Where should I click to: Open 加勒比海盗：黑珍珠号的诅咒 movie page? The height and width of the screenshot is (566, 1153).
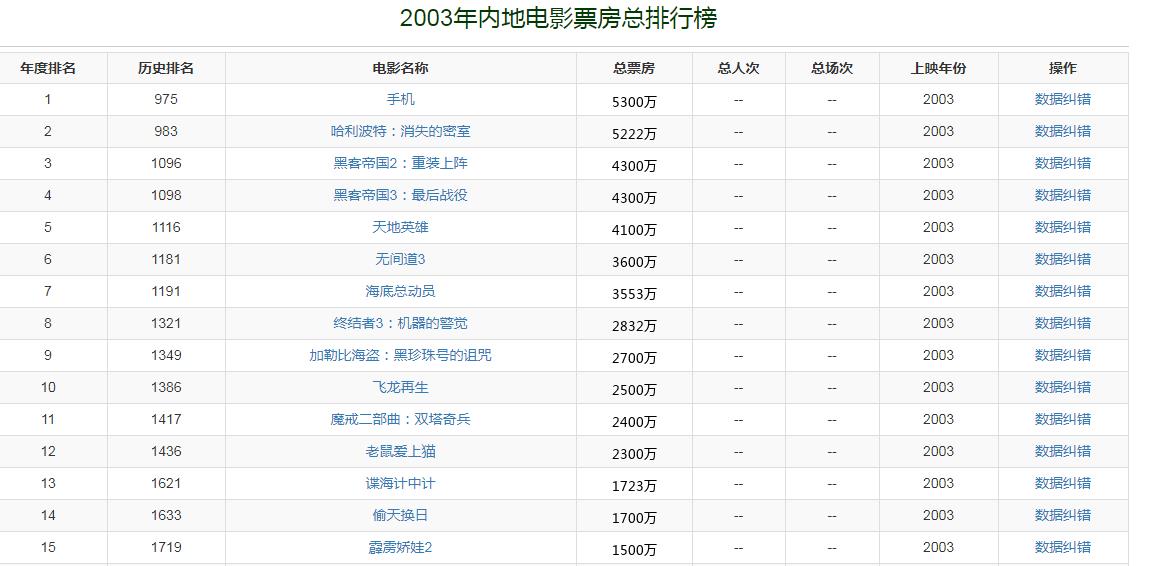pyautogui.click(x=400, y=355)
